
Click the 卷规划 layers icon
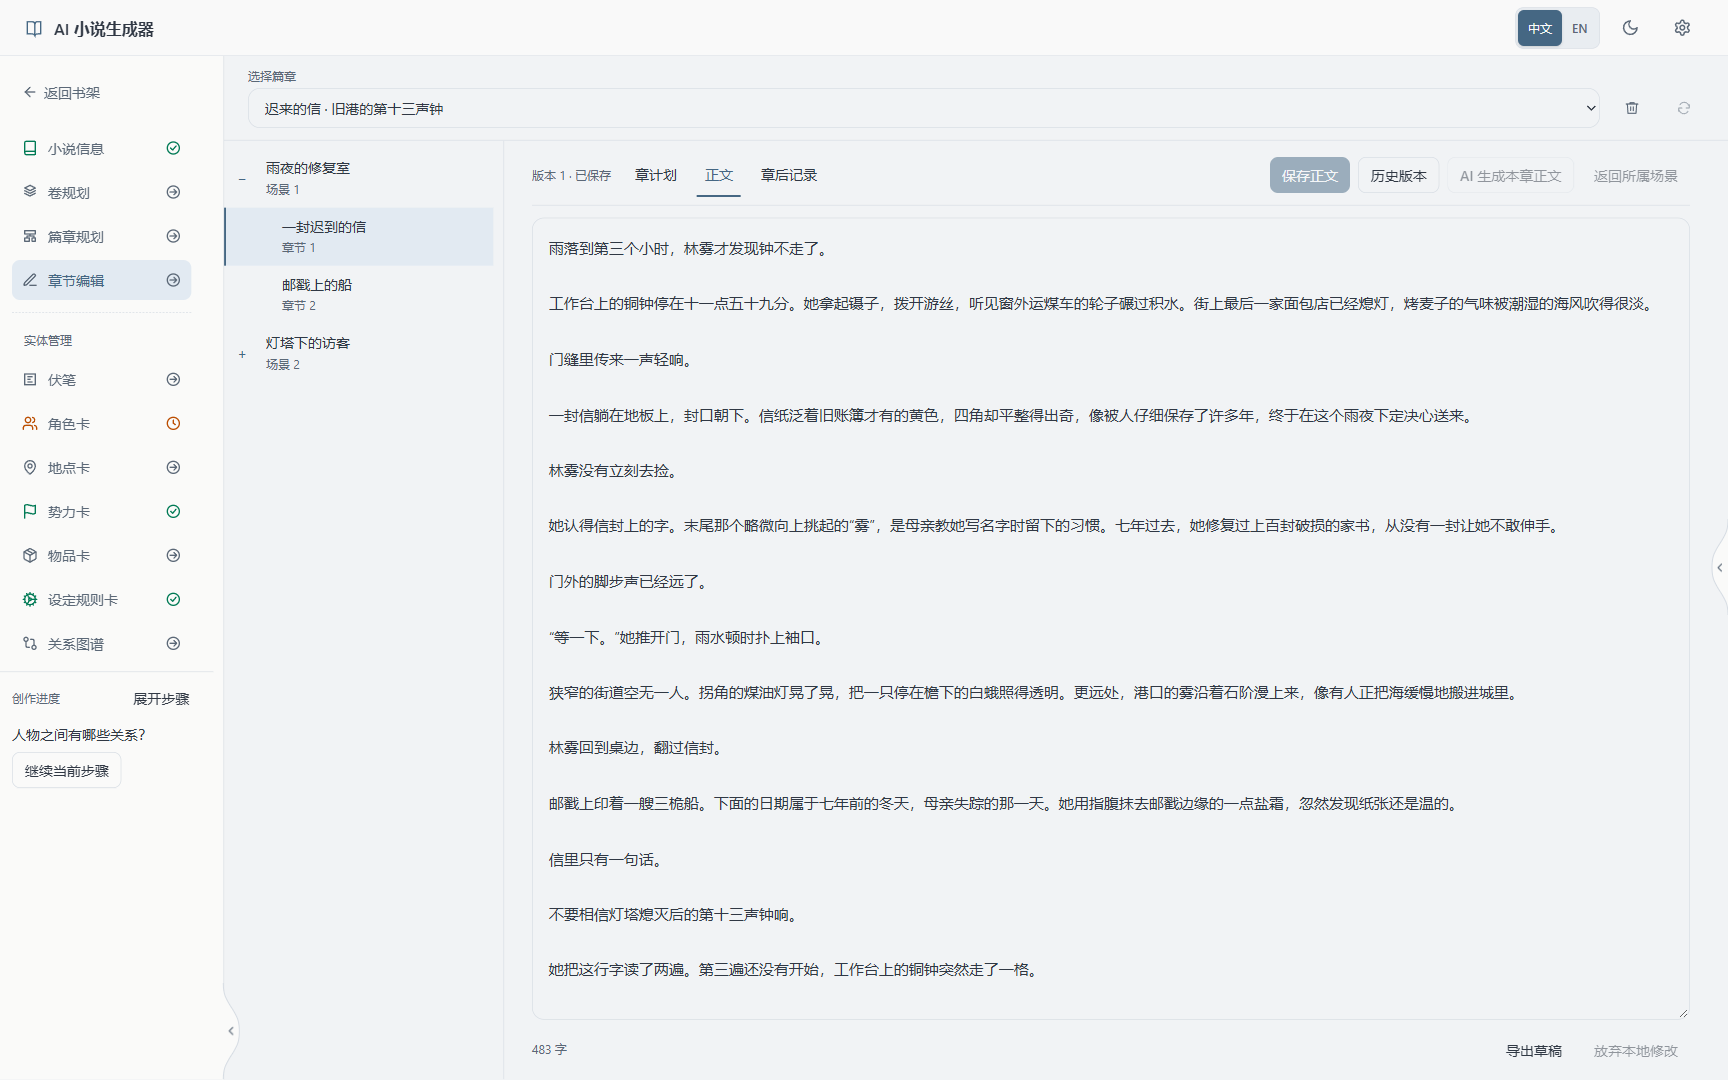pos(30,192)
